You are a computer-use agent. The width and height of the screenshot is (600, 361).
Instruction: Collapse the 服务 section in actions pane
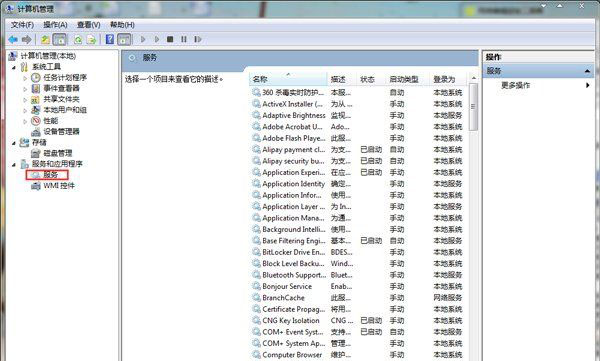pos(587,71)
